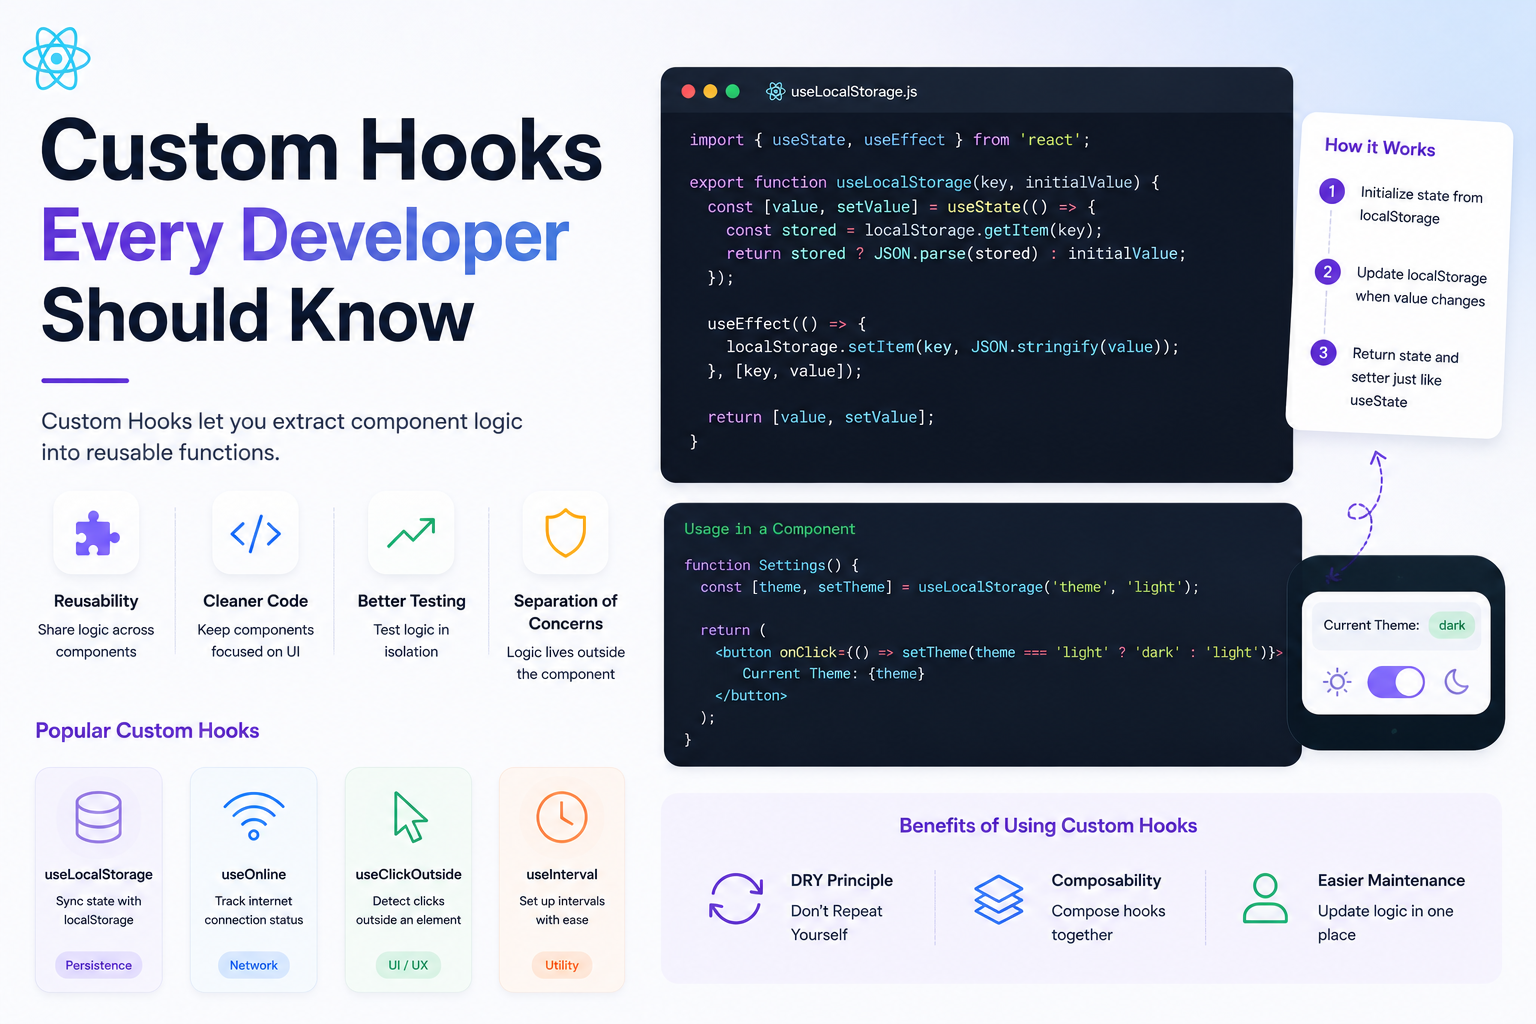
Task: Select the useLocalStorage.js file tab
Action: coord(841,91)
